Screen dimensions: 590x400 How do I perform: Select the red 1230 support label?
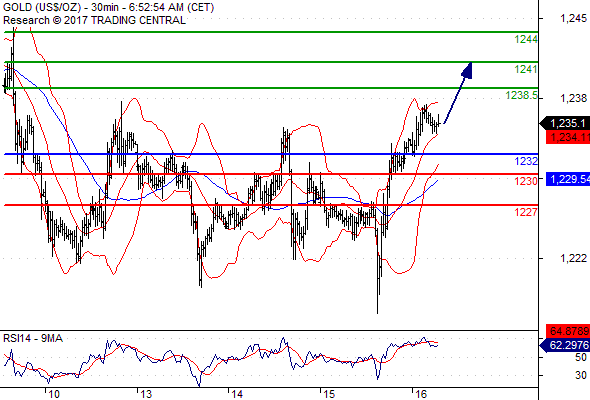pos(526,181)
